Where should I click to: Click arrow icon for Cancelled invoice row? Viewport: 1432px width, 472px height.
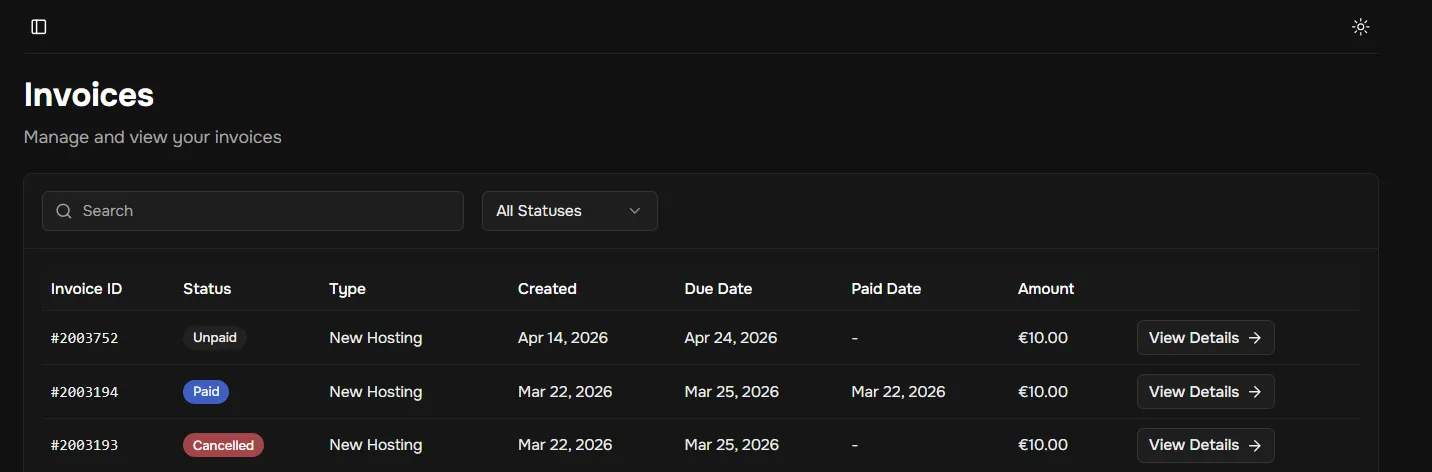click(x=1255, y=445)
